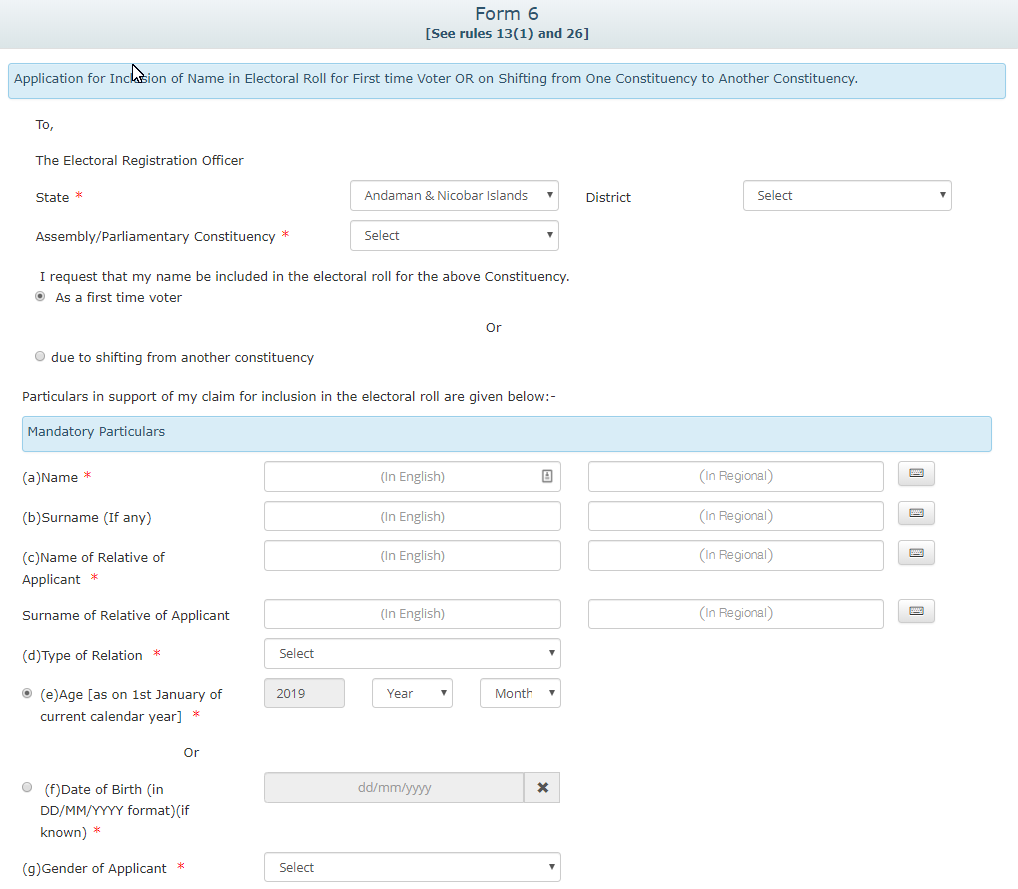
Task: Open the virtual keyboard for Name regional field
Action: click(916, 473)
